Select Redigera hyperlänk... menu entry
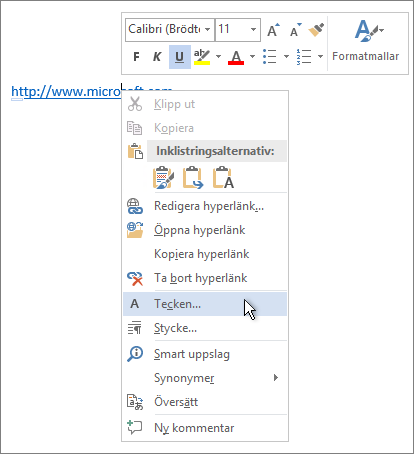Screen dimensions: 414x454 pyautogui.click(x=204, y=206)
